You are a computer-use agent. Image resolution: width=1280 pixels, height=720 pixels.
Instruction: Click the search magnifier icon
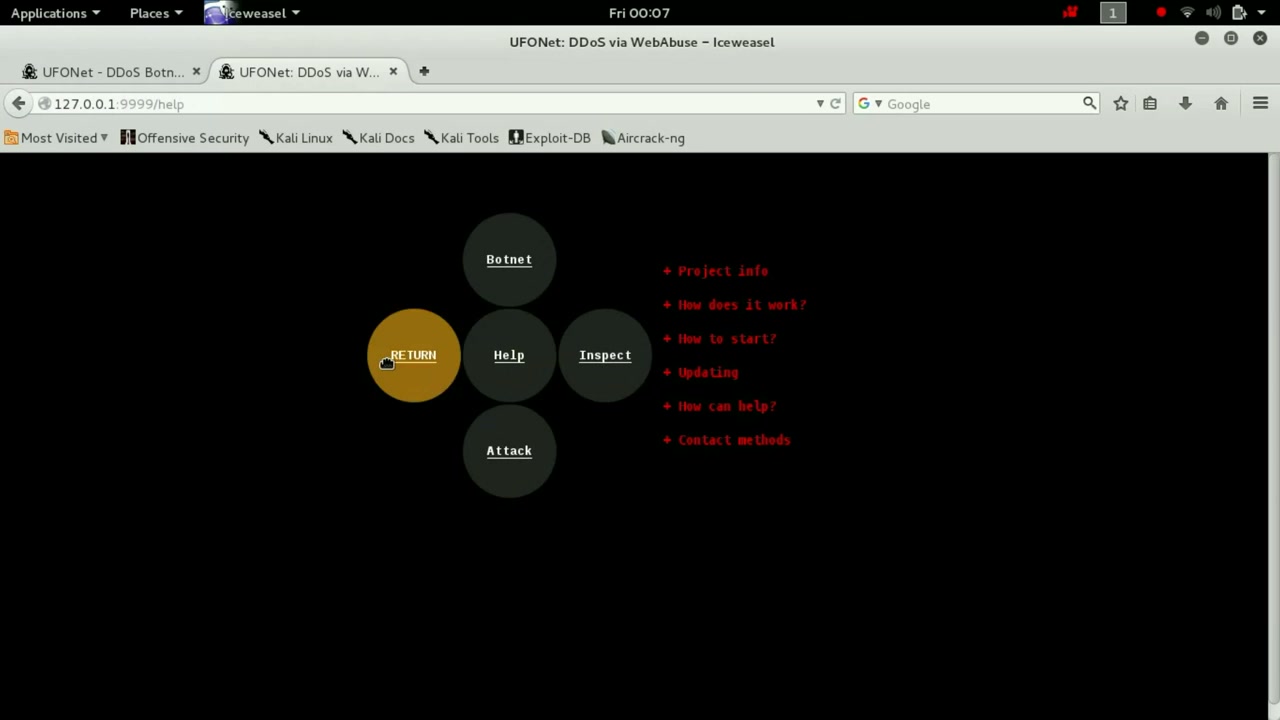tap(1089, 103)
